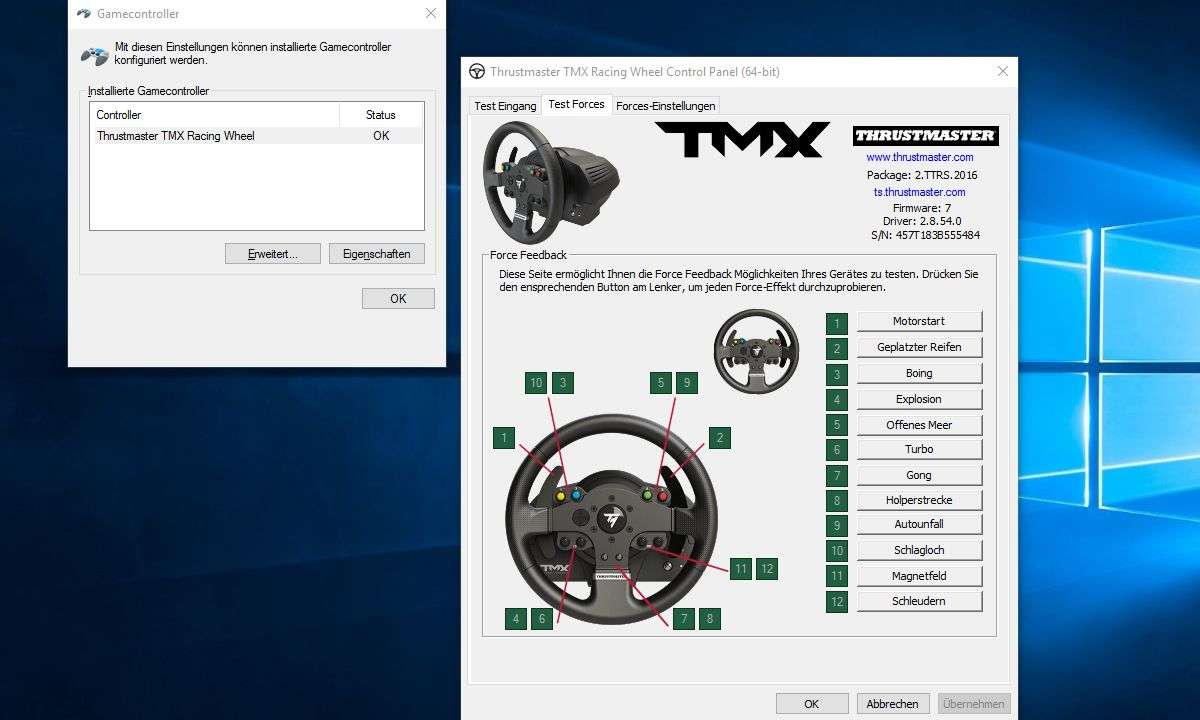Image resolution: width=1200 pixels, height=720 pixels.
Task: Click the green number 4 icon beside Explosion
Action: click(837, 400)
